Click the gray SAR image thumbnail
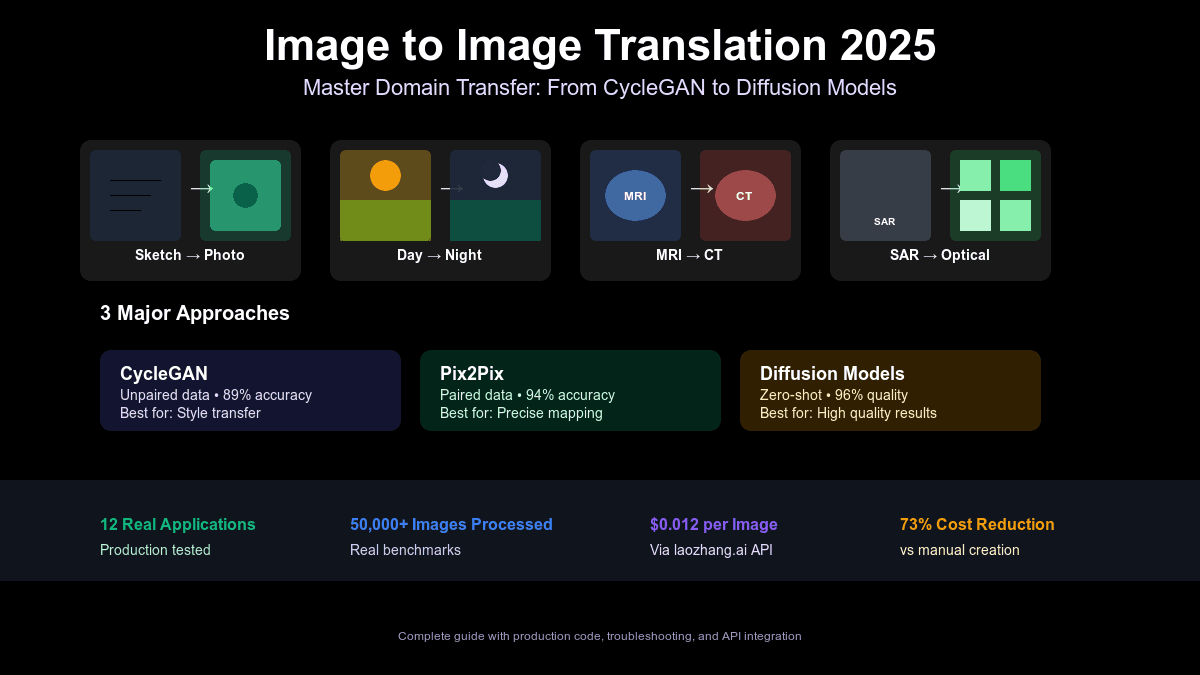This screenshot has height=675, width=1200. pyautogui.click(x=885, y=195)
